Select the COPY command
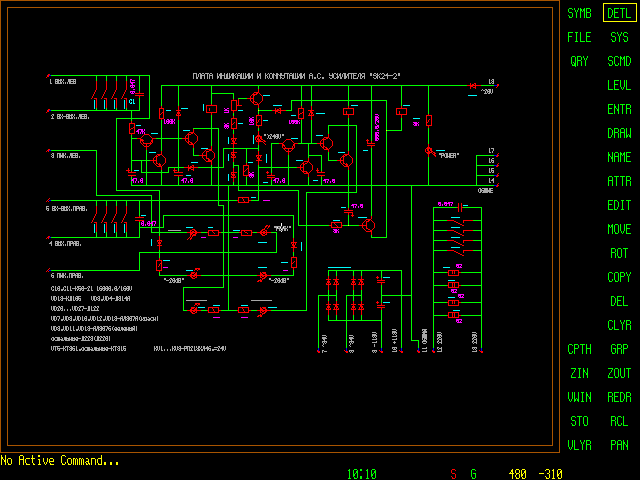The height and width of the screenshot is (480, 640). [x=619, y=277]
